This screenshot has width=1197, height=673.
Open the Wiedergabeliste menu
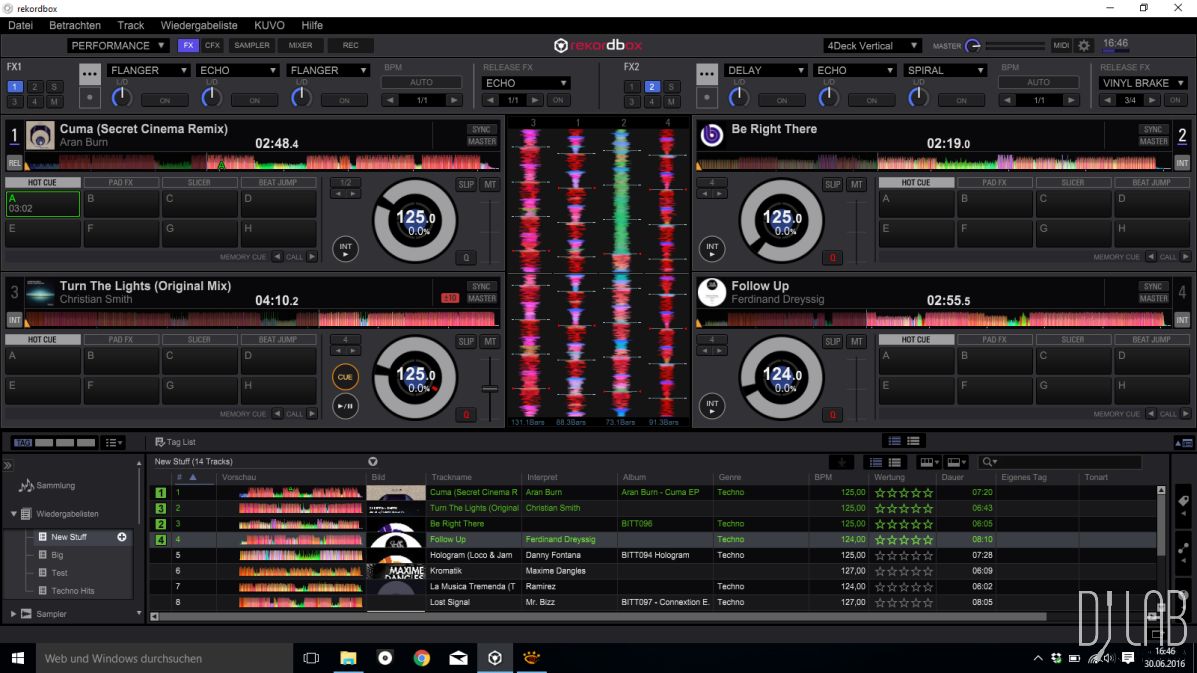[x=199, y=25]
